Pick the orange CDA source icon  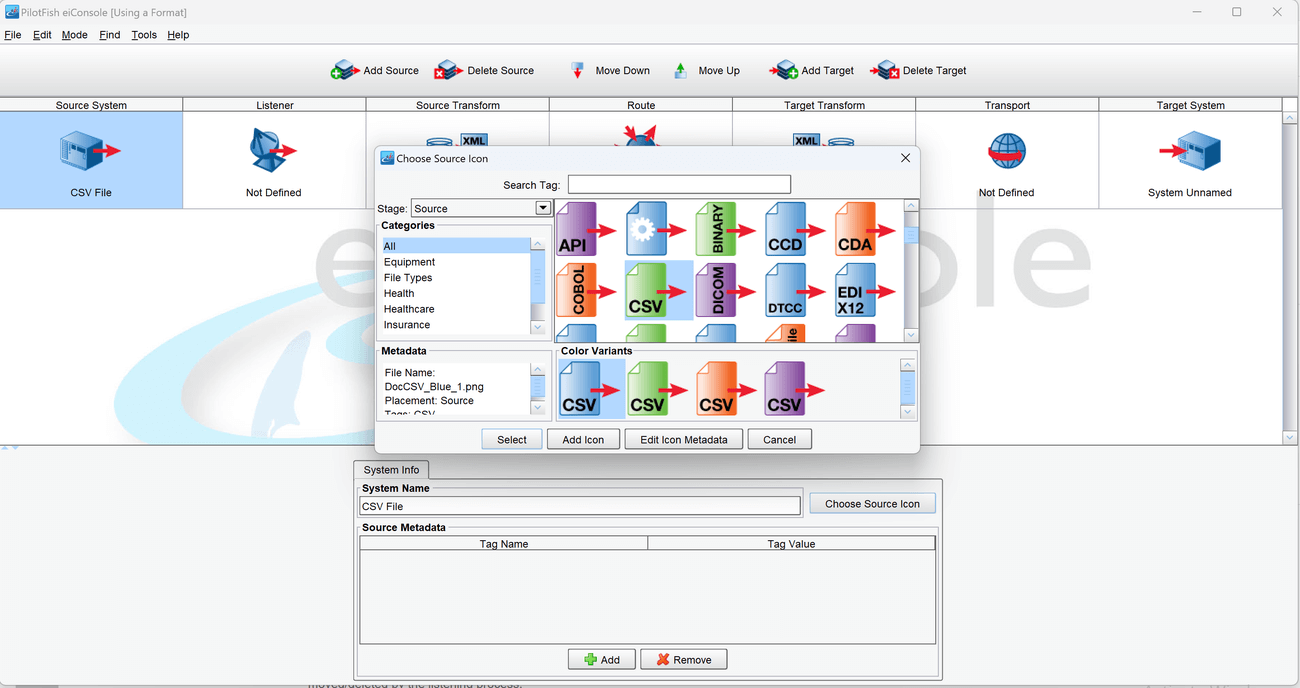pos(865,229)
